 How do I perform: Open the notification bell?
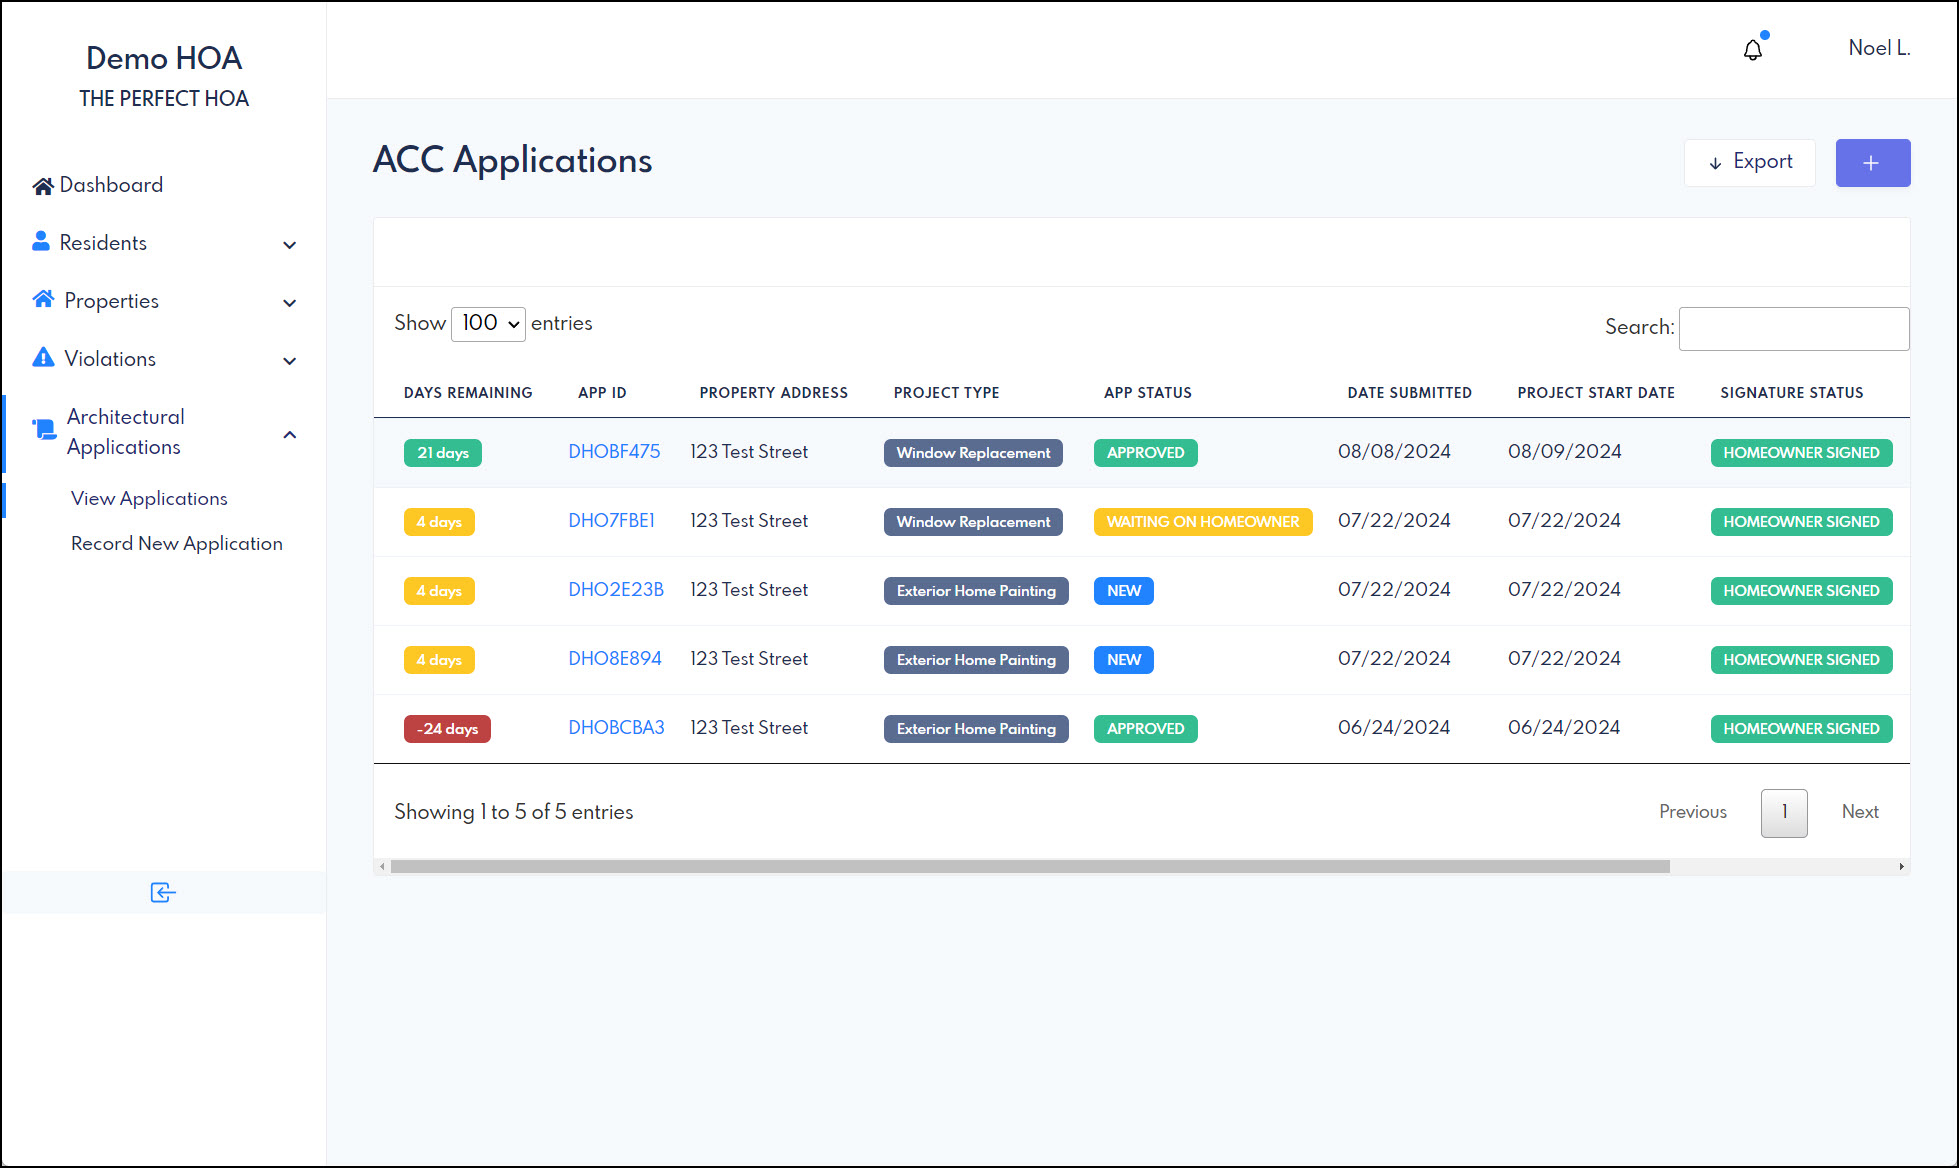(x=1752, y=48)
